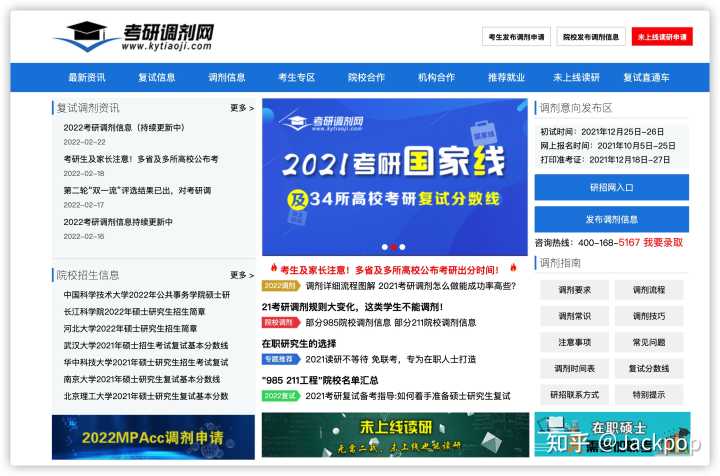Image resolution: width=720 pixels, height=476 pixels.
Task: Open 北京理工大学2021年硕士研究生复试基本分数
Action: tap(146, 396)
